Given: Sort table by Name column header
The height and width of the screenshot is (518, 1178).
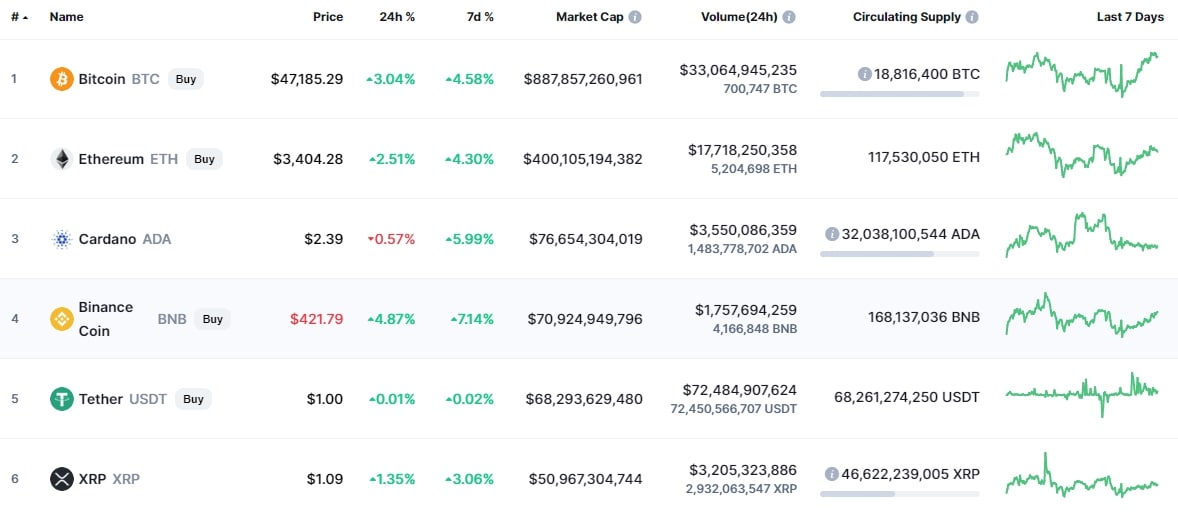Looking at the screenshot, I should [x=67, y=17].
